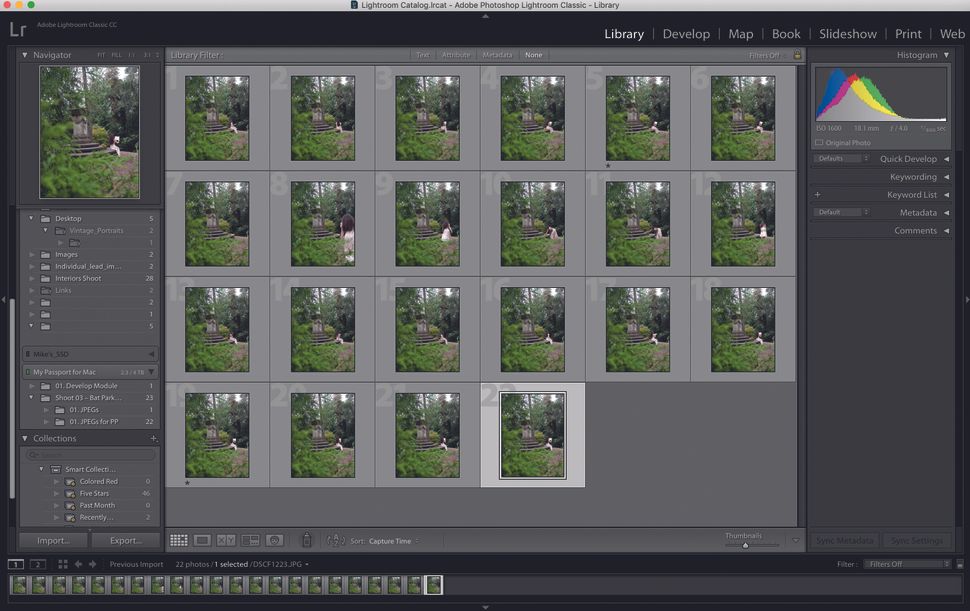Adjust the Thumbnails size slider
This screenshot has height=611, width=970.
tap(745, 544)
